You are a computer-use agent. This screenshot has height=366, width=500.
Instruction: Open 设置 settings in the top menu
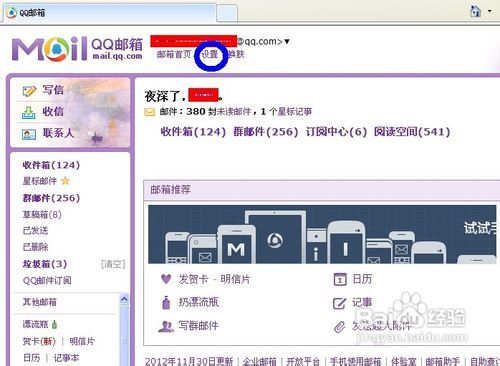(x=210, y=54)
